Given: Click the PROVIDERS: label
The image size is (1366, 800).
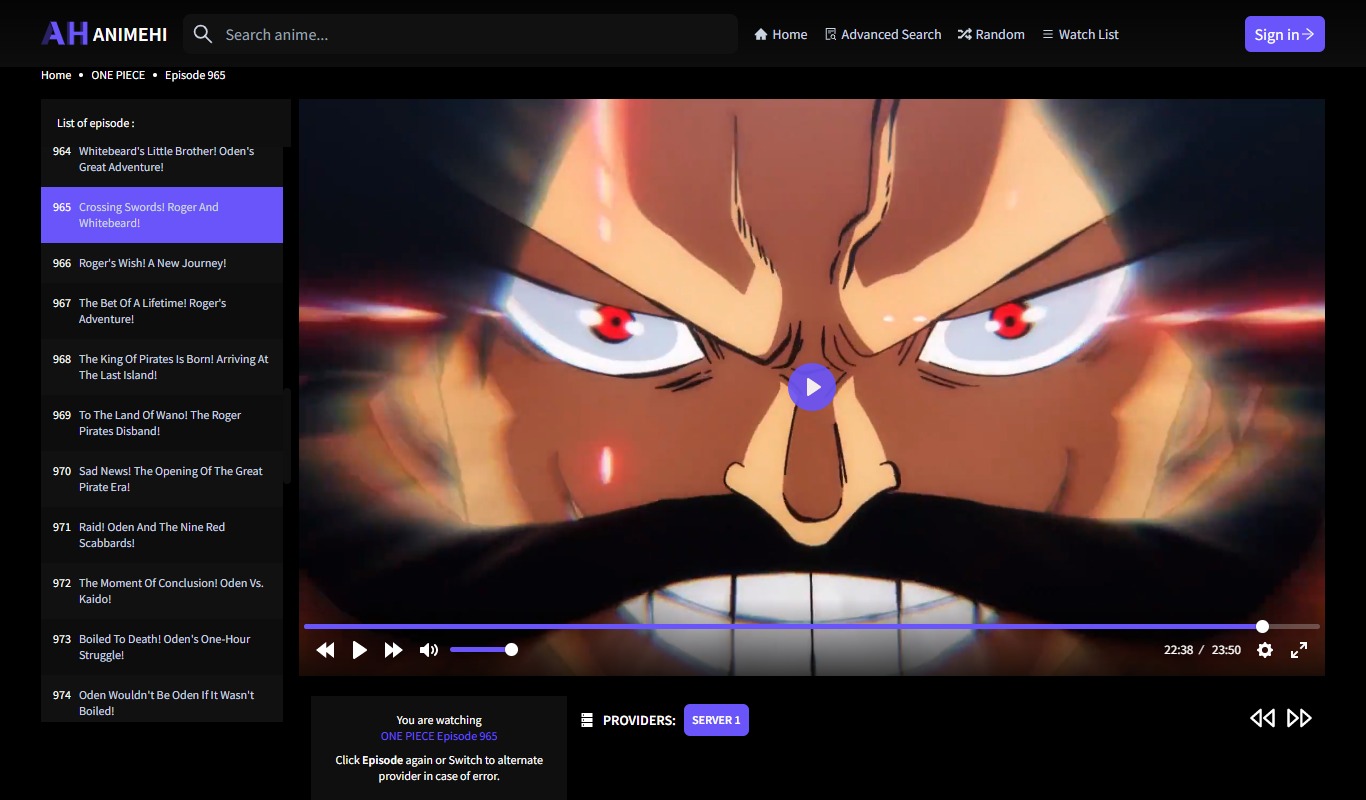Looking at the screenshot, I should click(x=639, y=720).
